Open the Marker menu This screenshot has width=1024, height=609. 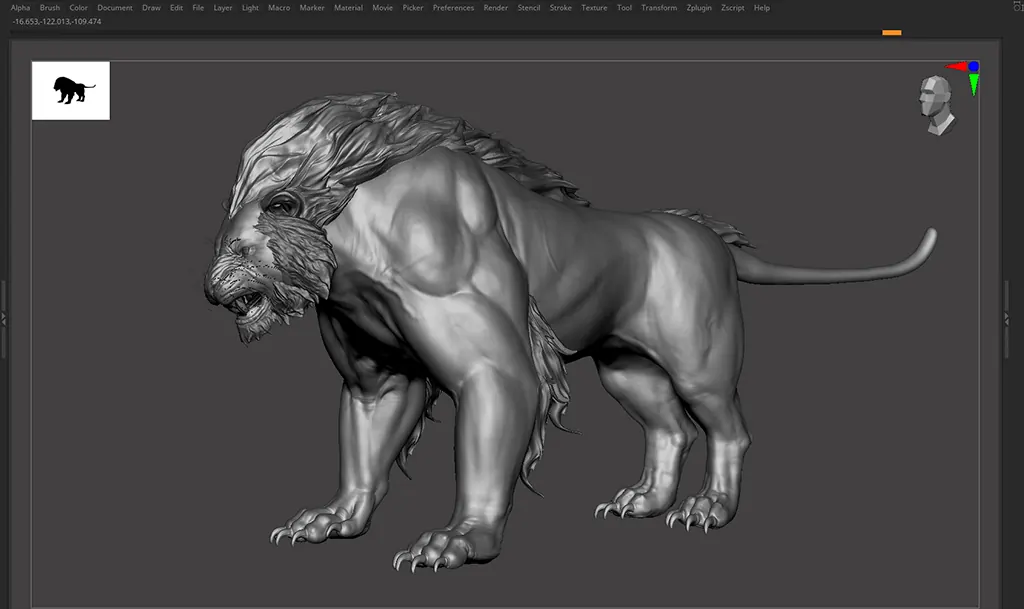point(312,8)
